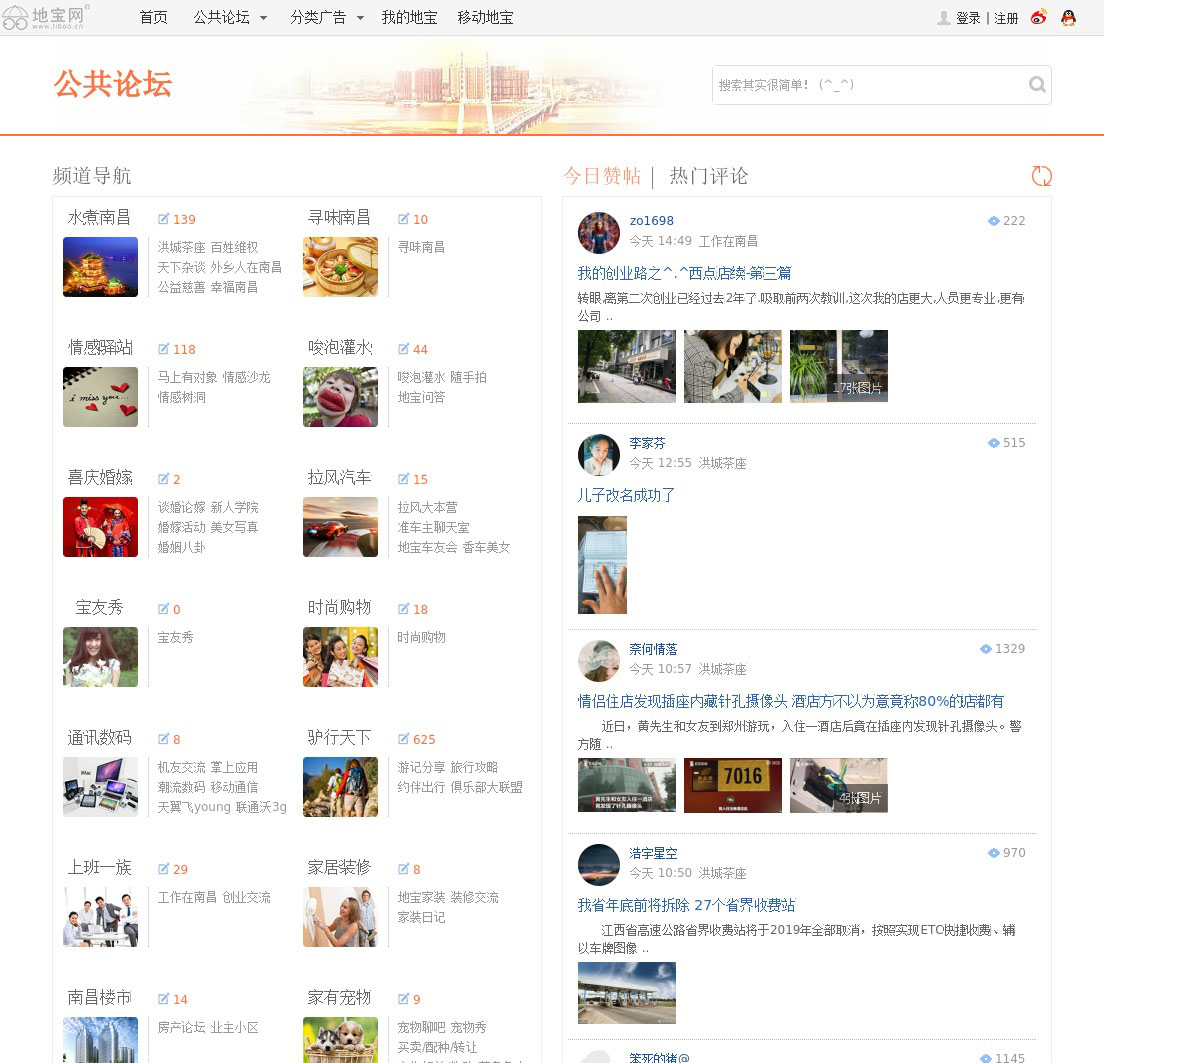The width and height of the screenshot is (1200, 1063).
Task: Open 上班一族 channel thumbnail
Action: click(100, 917)
